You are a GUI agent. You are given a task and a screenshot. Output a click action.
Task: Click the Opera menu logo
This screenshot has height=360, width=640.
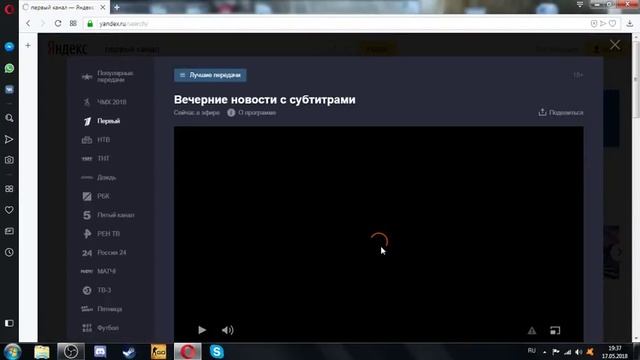pos(9,9)
